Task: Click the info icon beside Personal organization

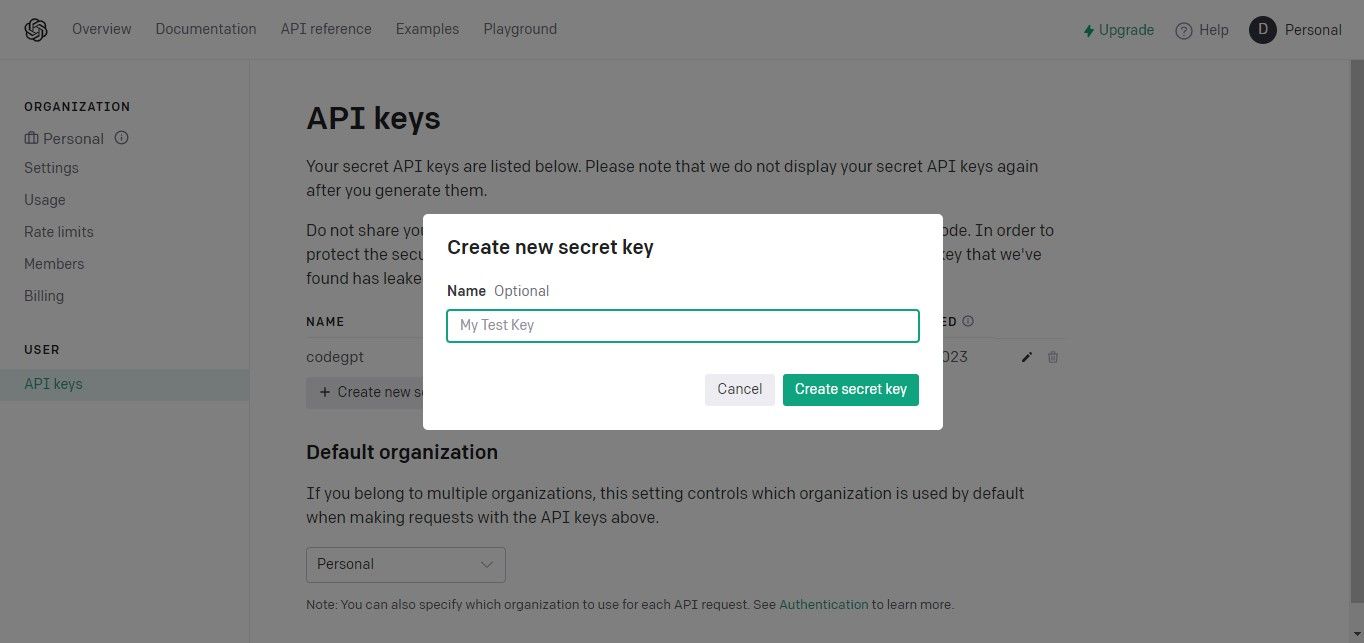Action: (122, 138)
